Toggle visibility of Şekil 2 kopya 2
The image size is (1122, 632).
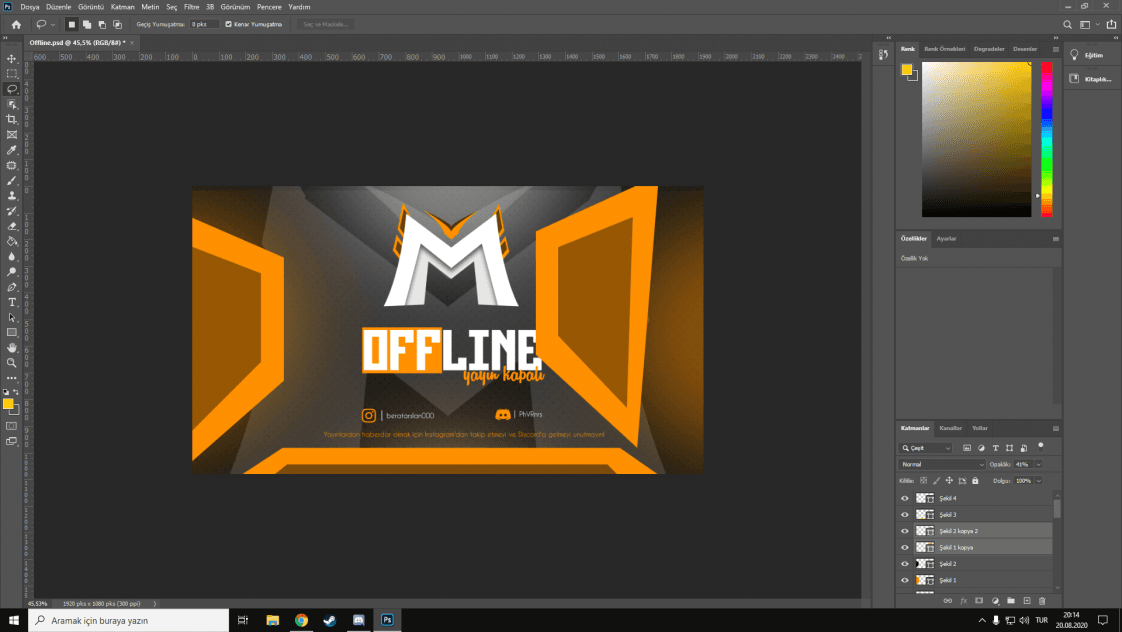point(904,531)
